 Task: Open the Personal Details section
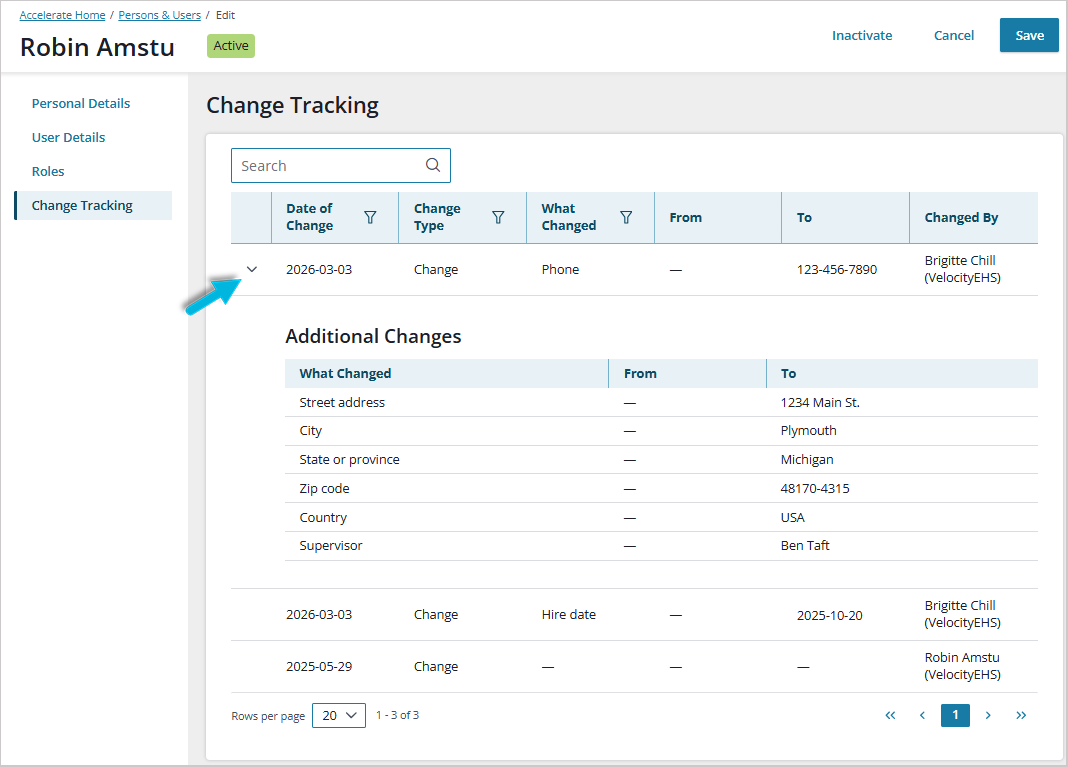[x=81, y=103]
